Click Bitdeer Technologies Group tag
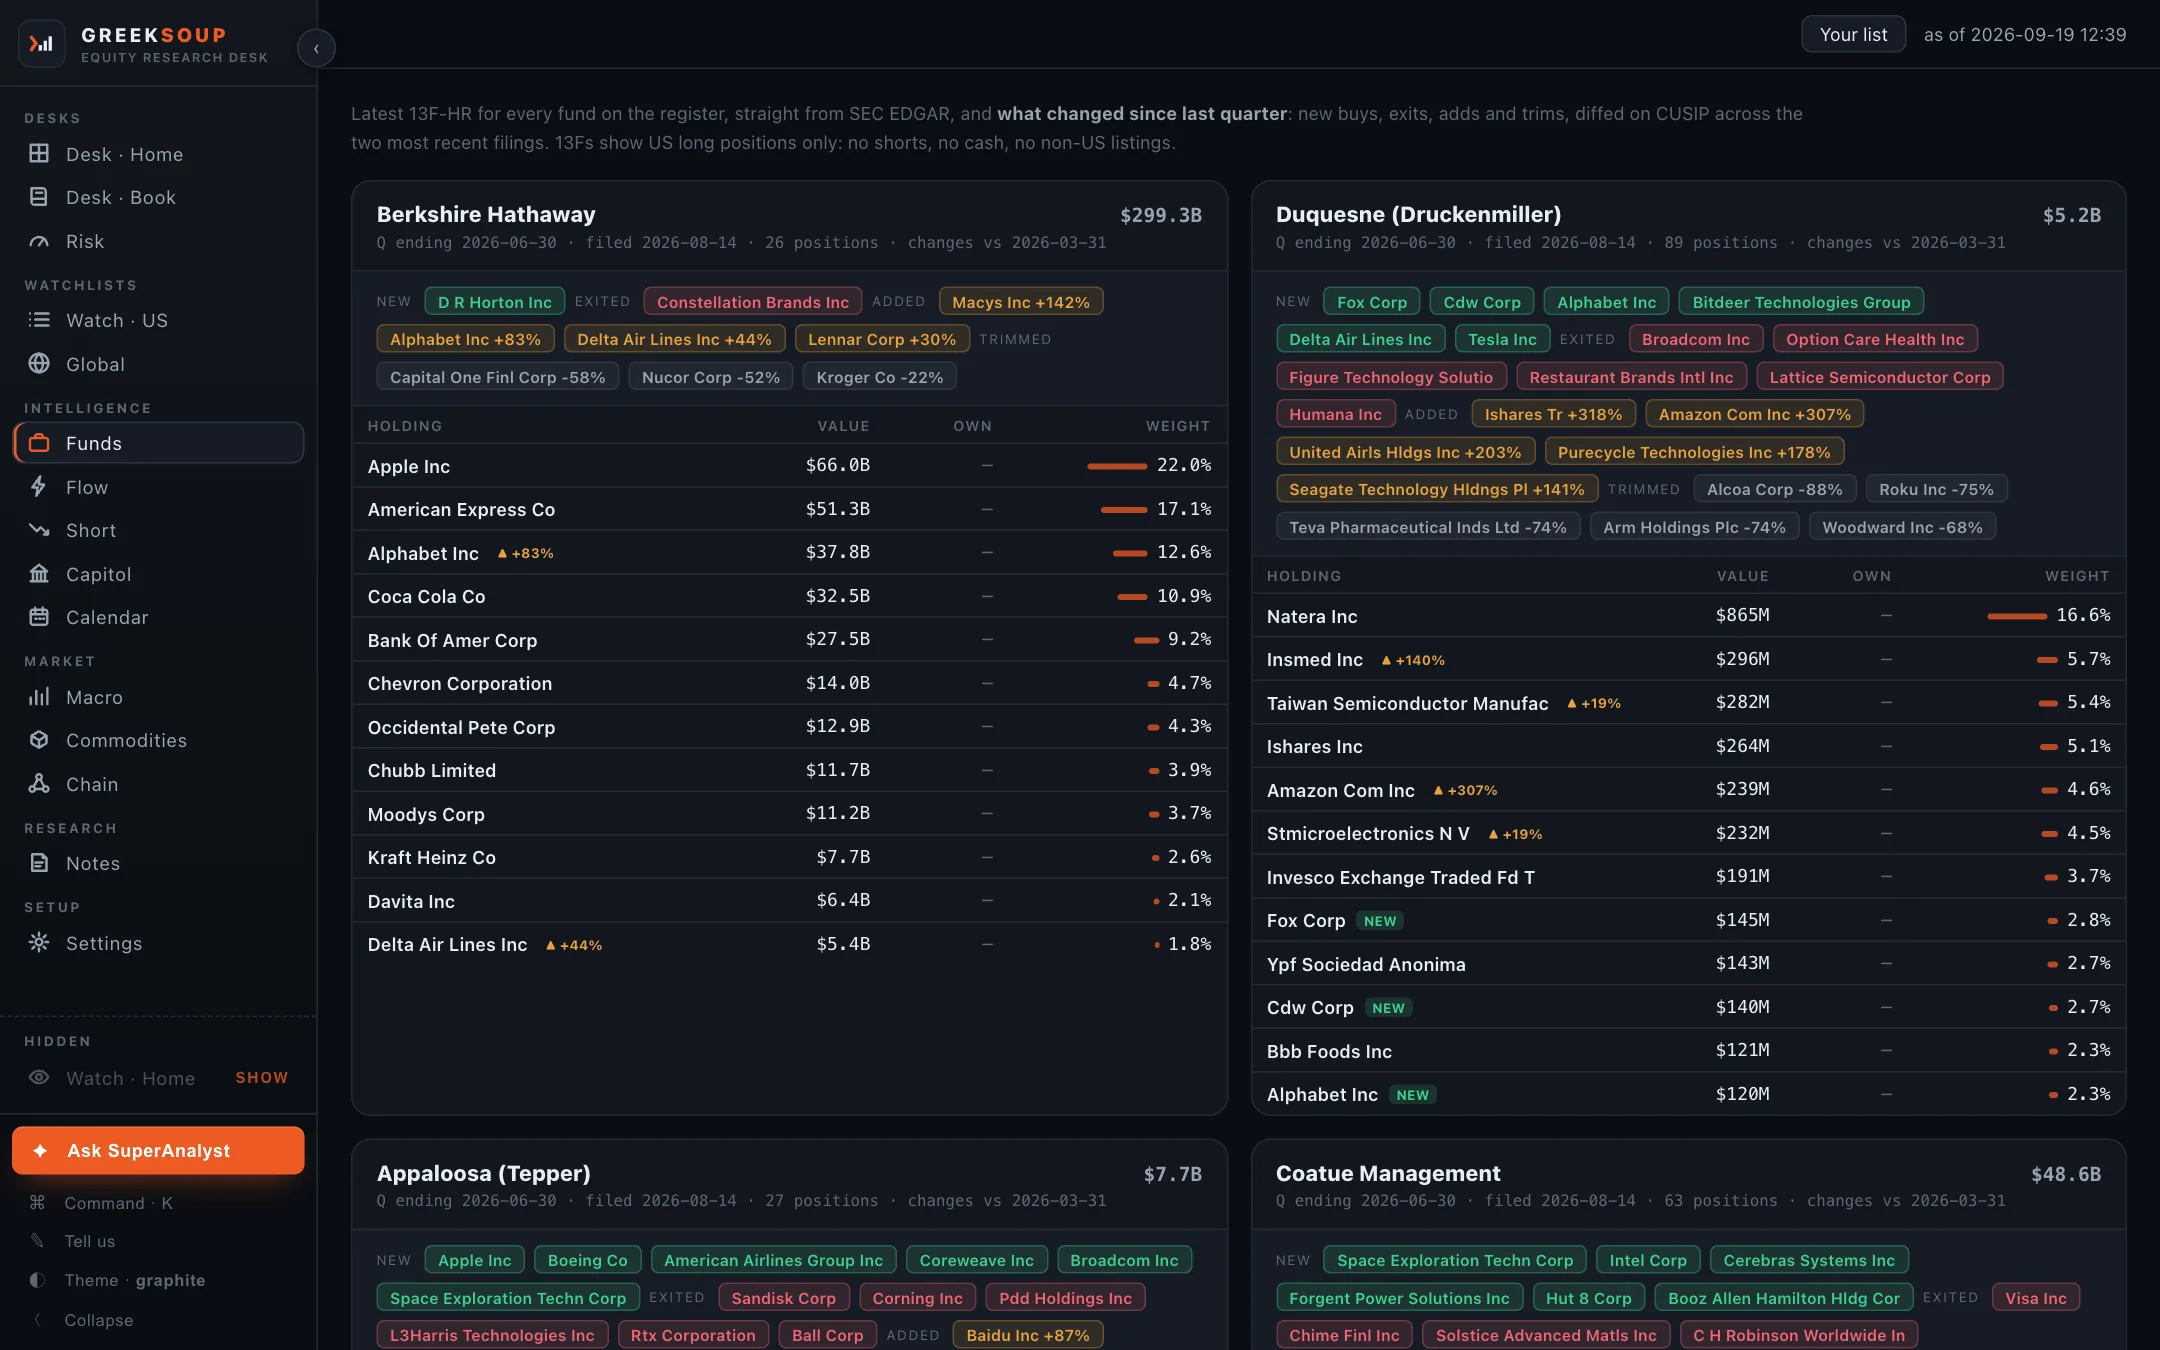 [x=1801, y=302]
